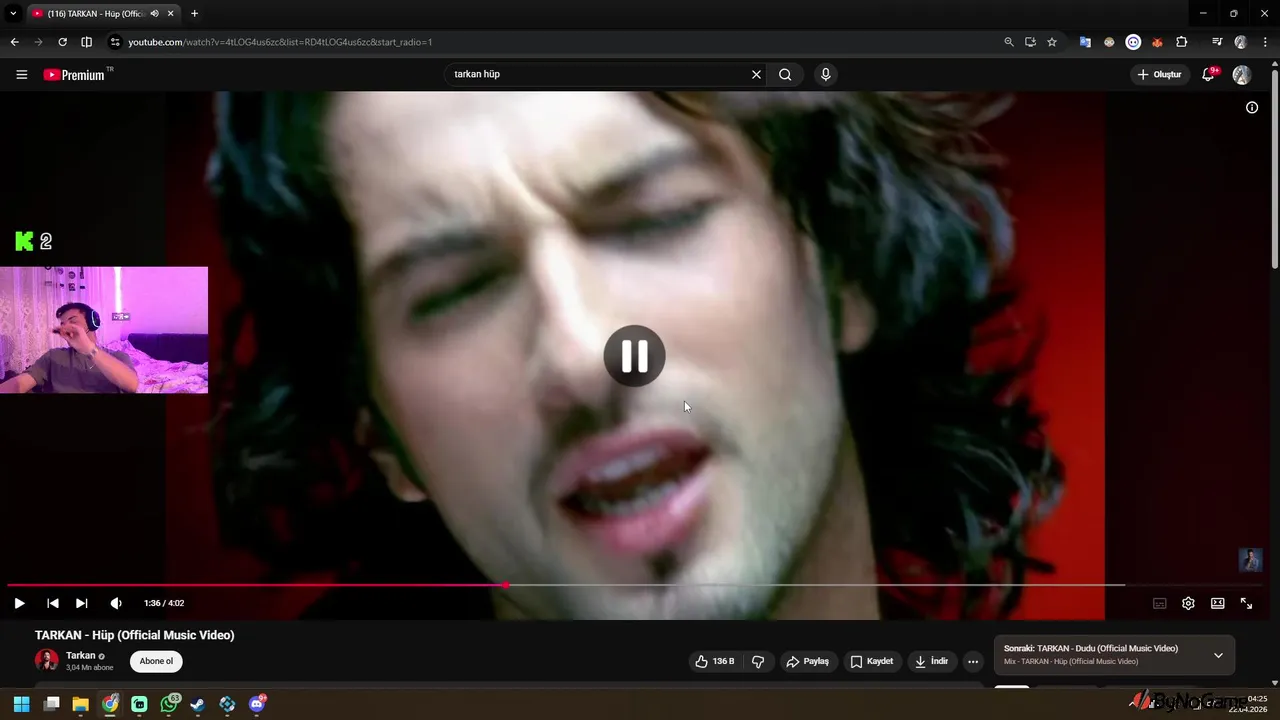Viewport: 1280px width, 720px height.
Task: Open the YouTube guide hamburger menu
Action: point(21,74)
